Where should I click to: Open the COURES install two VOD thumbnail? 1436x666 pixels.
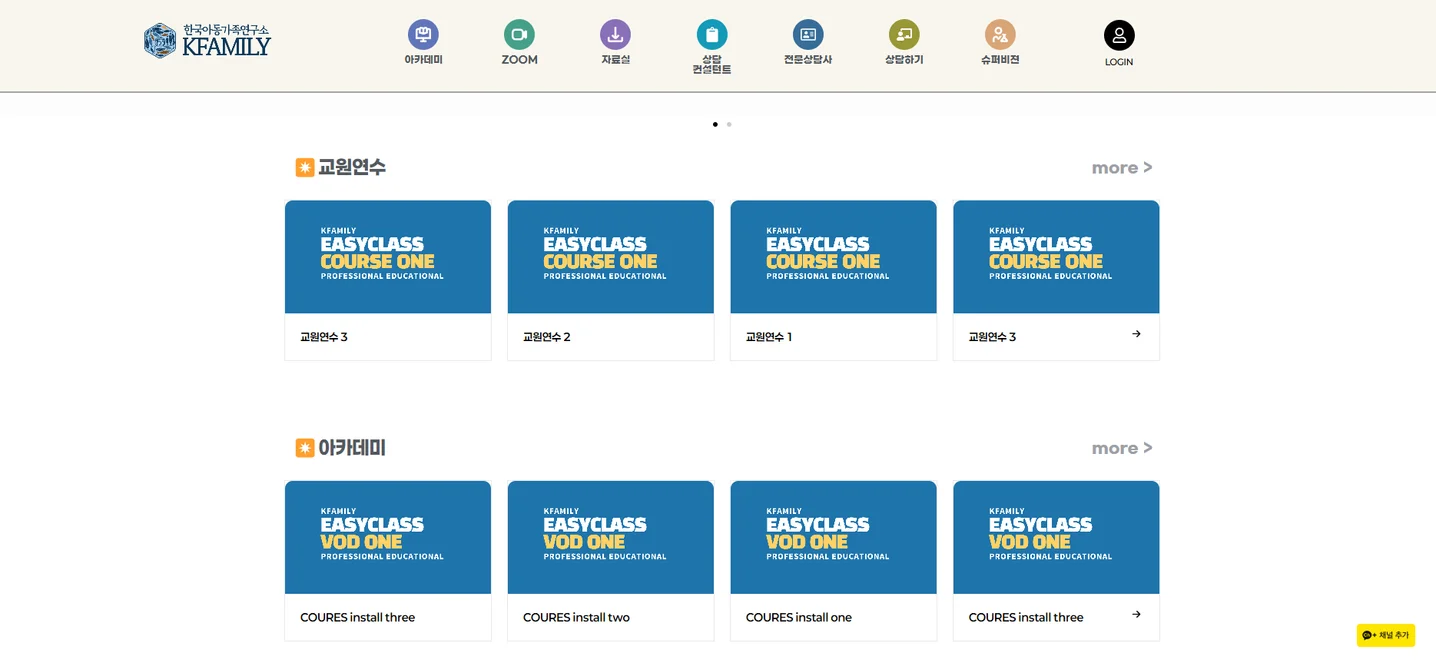point(611,537)
